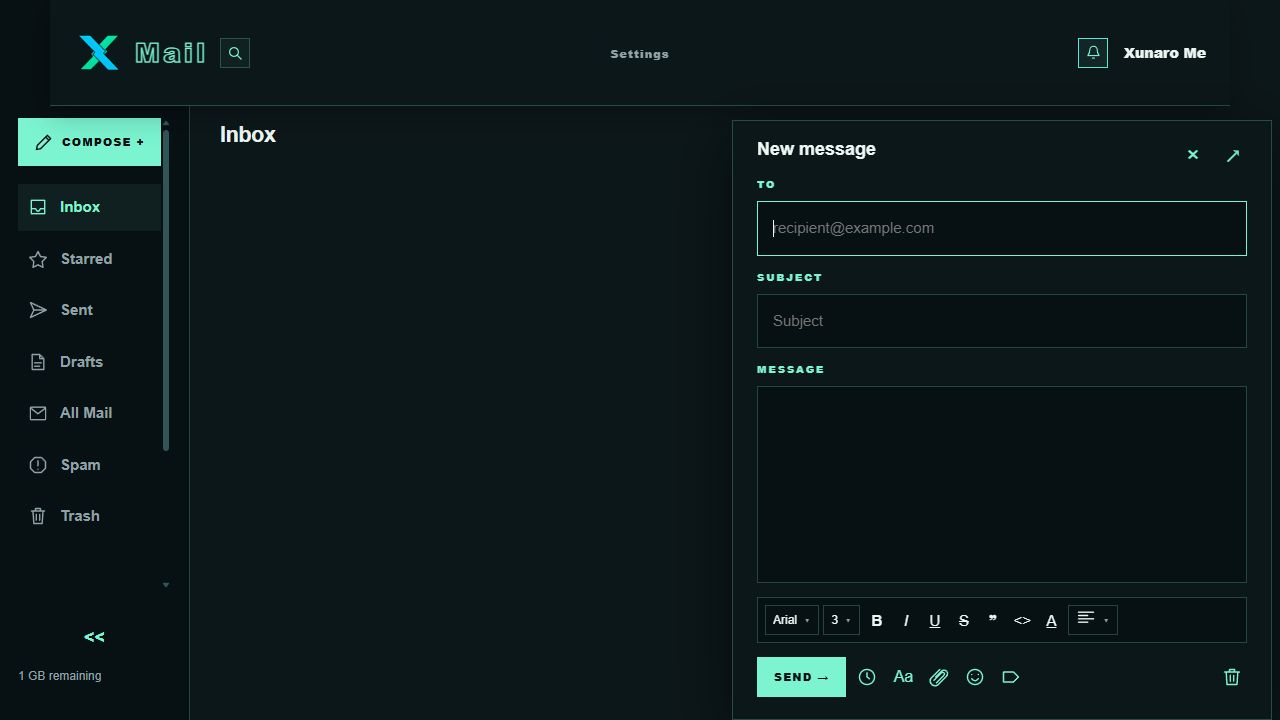The width and height of the screenshot is (1280, 720).
Task: Toggle underline formatting
Action: (x=935, y=620)
